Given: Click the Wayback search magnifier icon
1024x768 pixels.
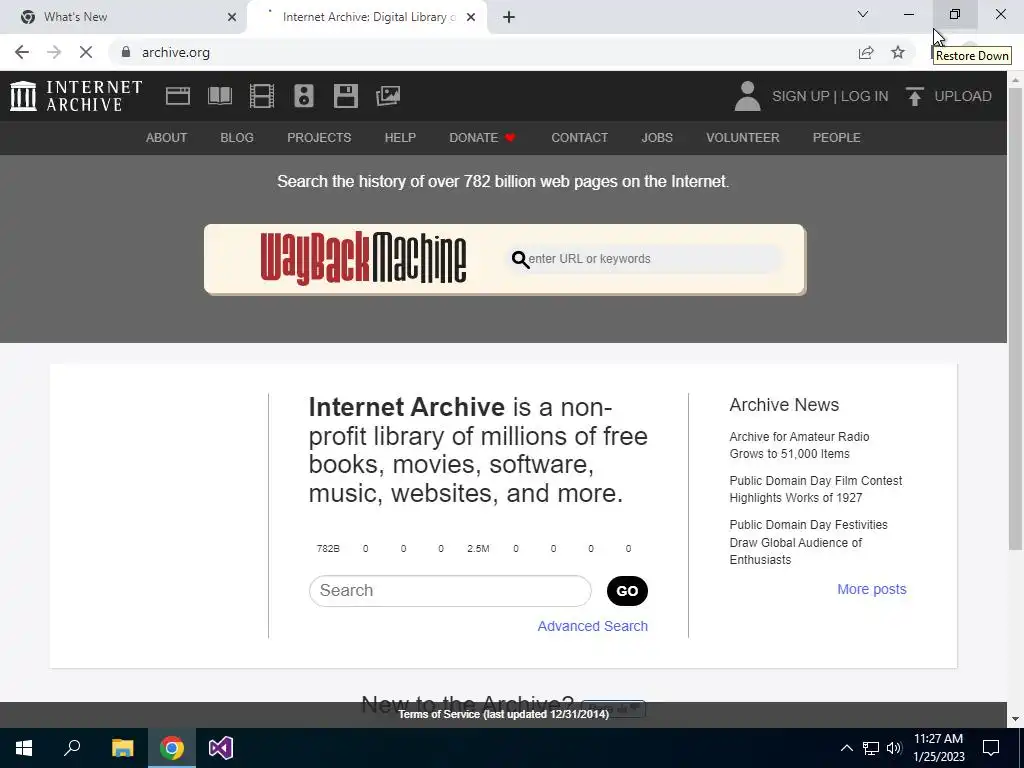Looking at the screenshot, I should coord(520,259).
